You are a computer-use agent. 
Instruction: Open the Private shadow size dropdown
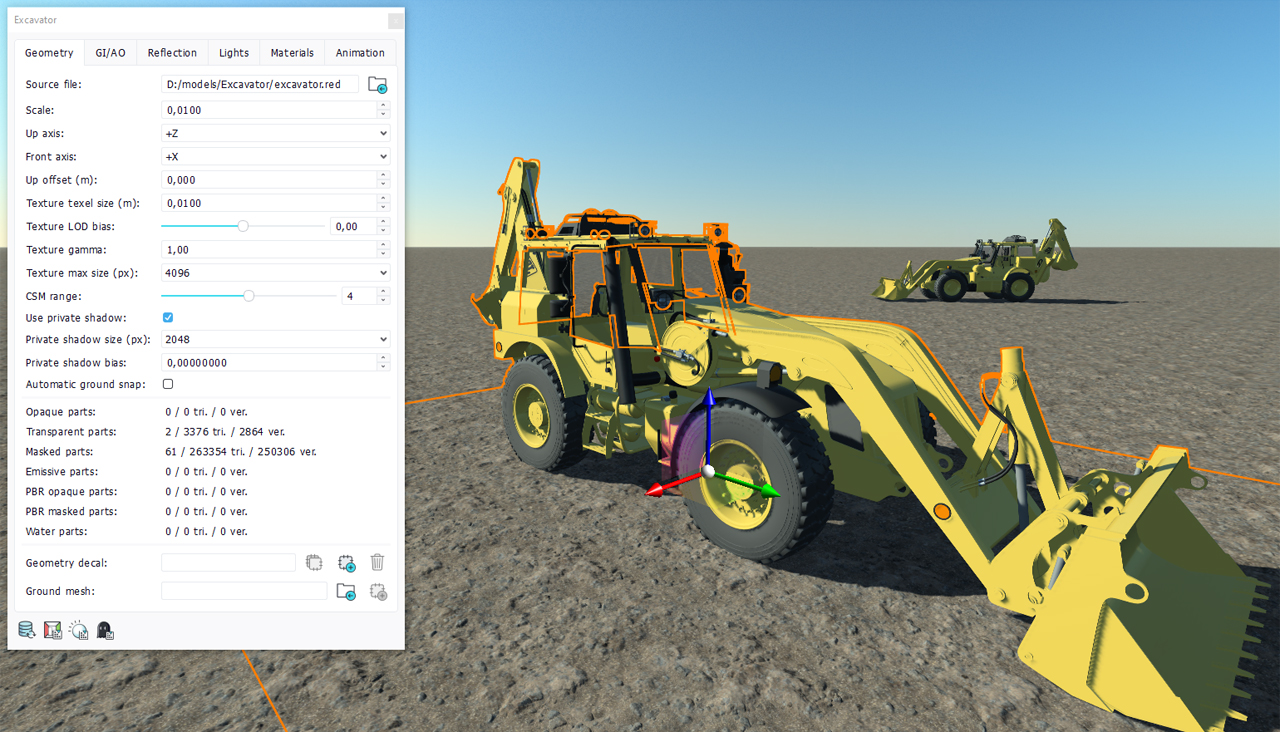tap(275, 340)
